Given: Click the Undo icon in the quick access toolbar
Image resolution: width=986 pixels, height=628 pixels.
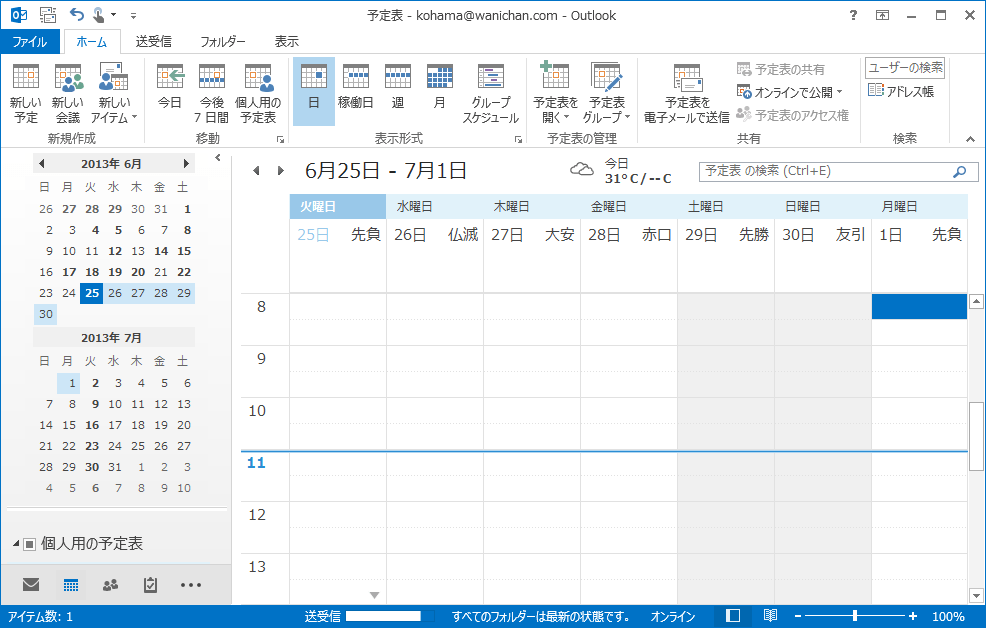Looking at the screenshot, I should pyautogui.click(x=77, y=14).
